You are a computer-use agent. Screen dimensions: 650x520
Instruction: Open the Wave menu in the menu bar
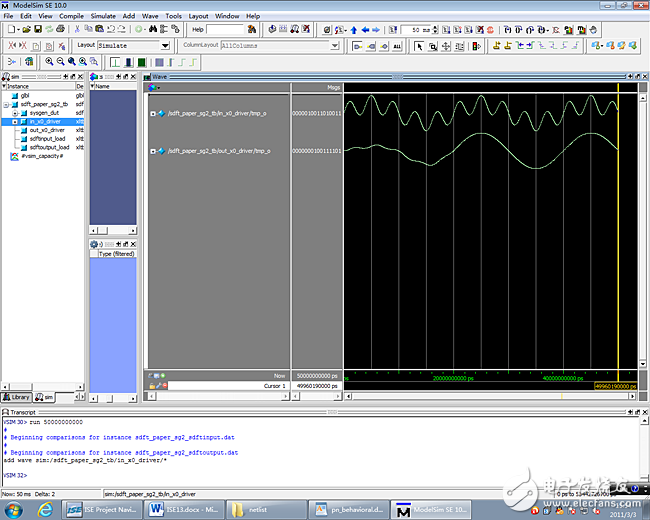[x=151, y=16]
